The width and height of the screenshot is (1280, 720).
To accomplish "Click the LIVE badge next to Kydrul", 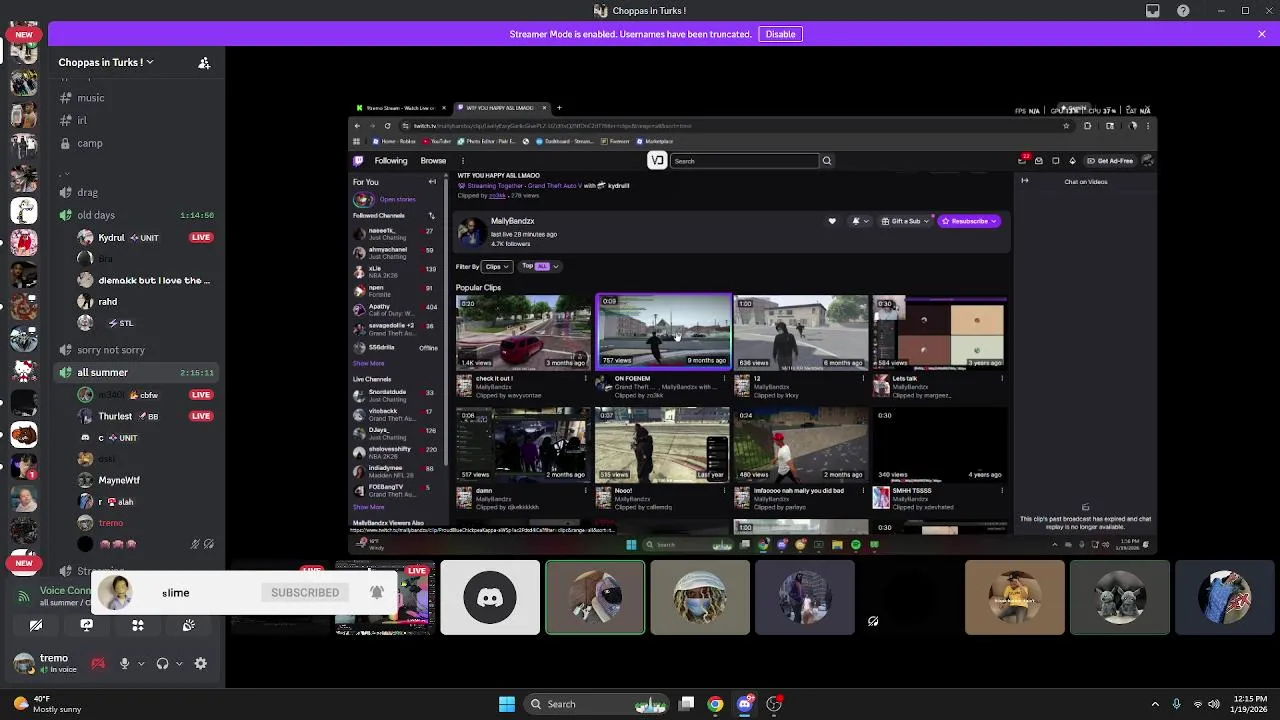I will tap(201, 238).
